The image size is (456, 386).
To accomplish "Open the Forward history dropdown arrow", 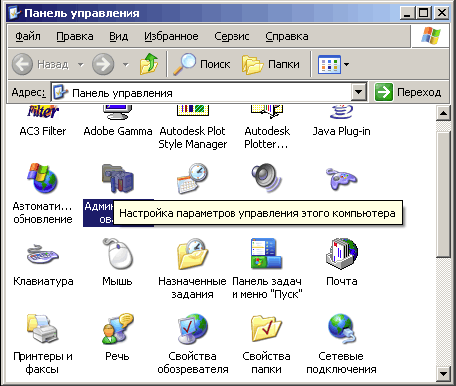I will [x=126, y=64].
